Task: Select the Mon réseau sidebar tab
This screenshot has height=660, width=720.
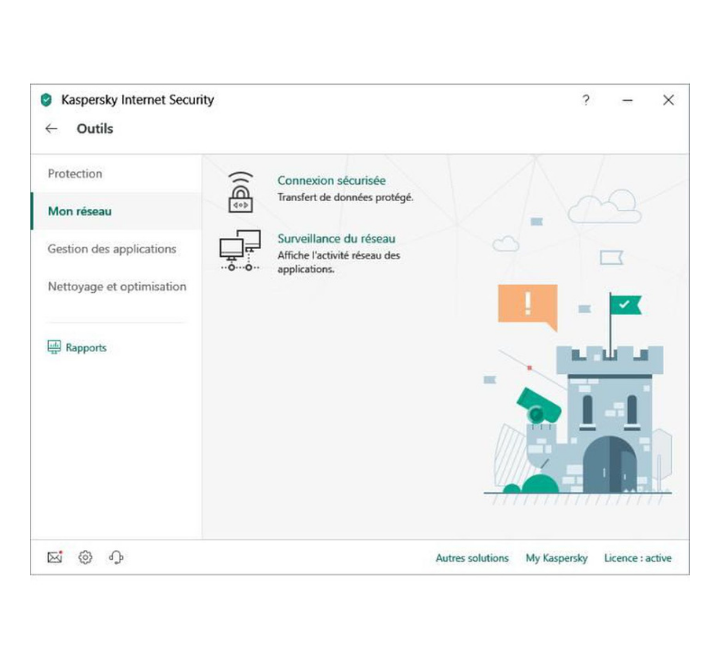Action: [x=80, y=211]
